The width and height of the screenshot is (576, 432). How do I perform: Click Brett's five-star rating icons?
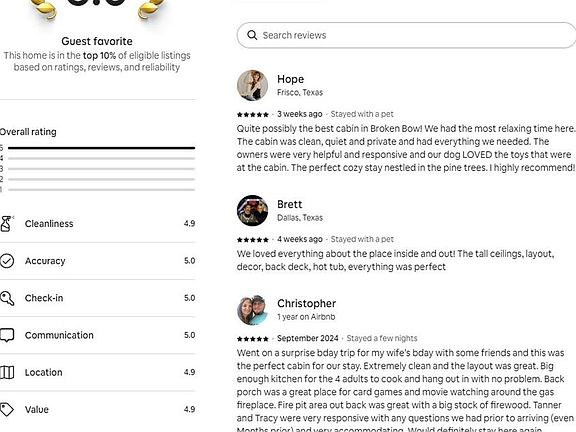click(x=253, y=240)
